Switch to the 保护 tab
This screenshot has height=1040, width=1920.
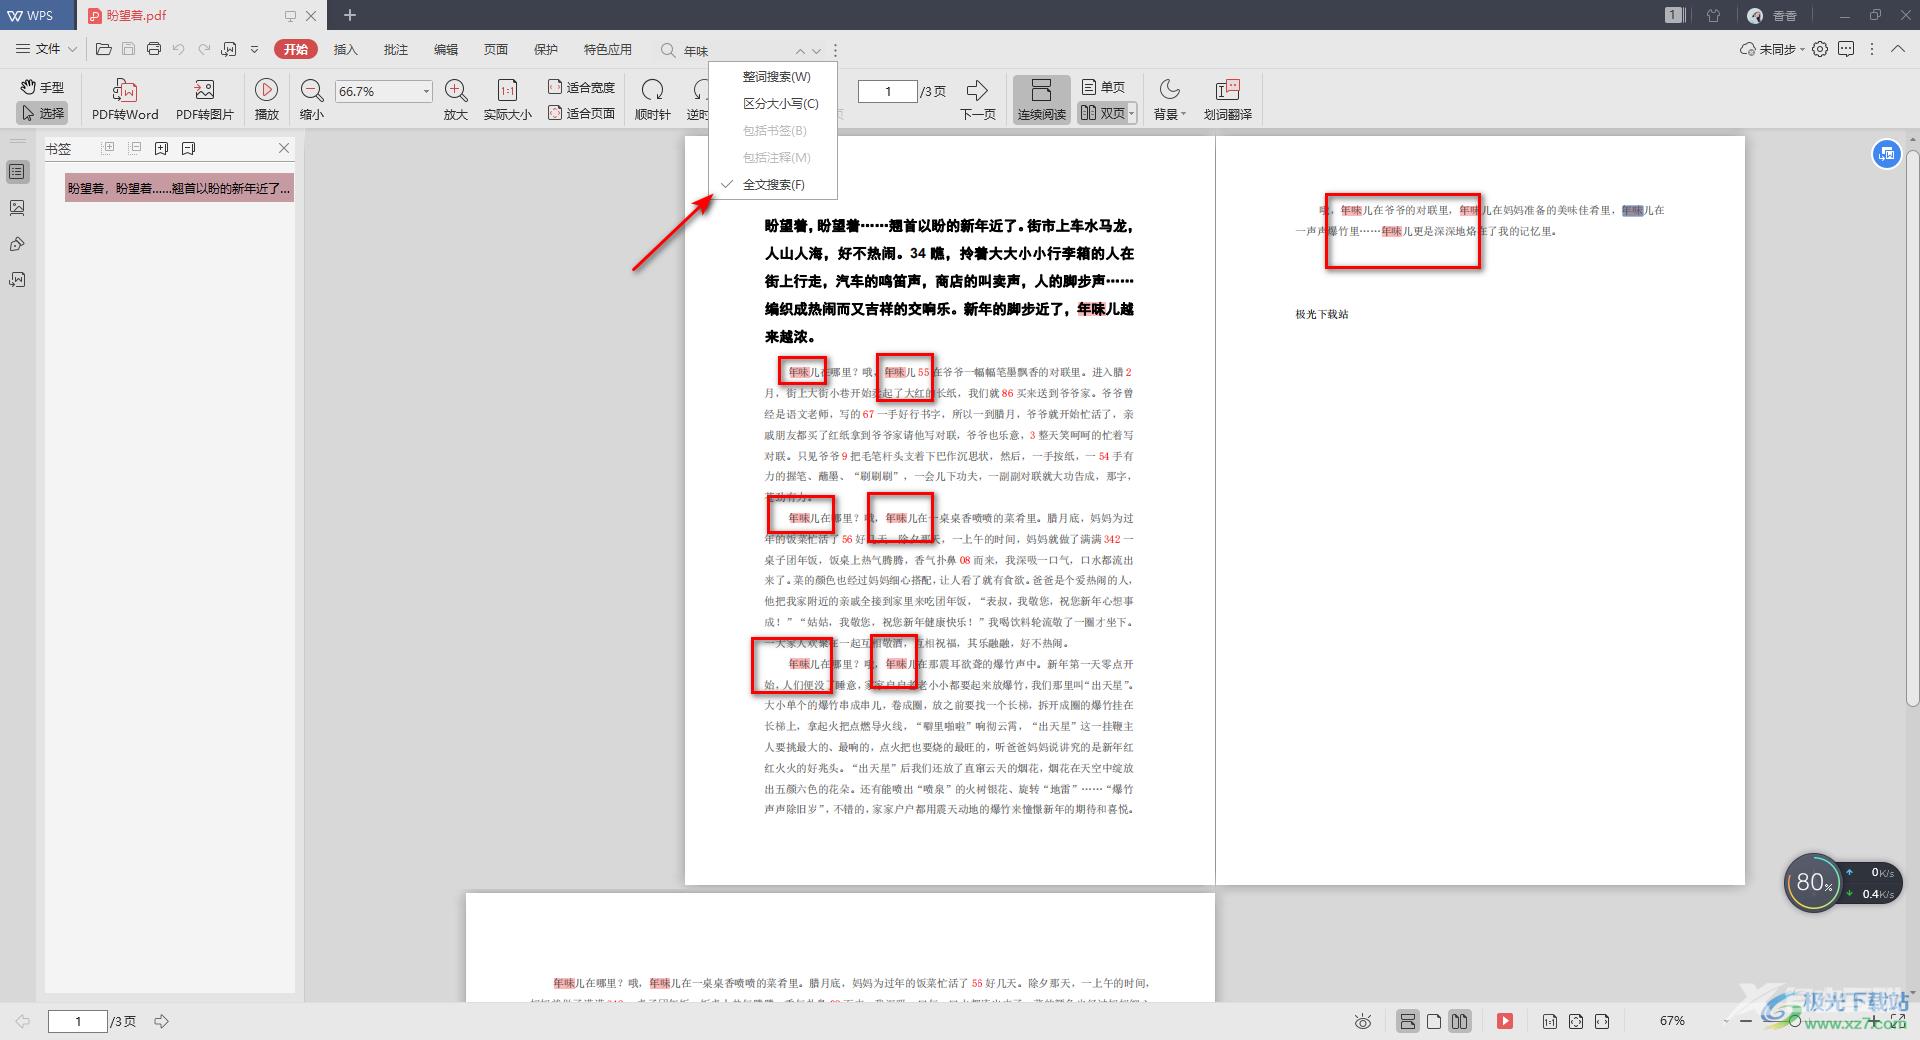(x=546, y=49)
